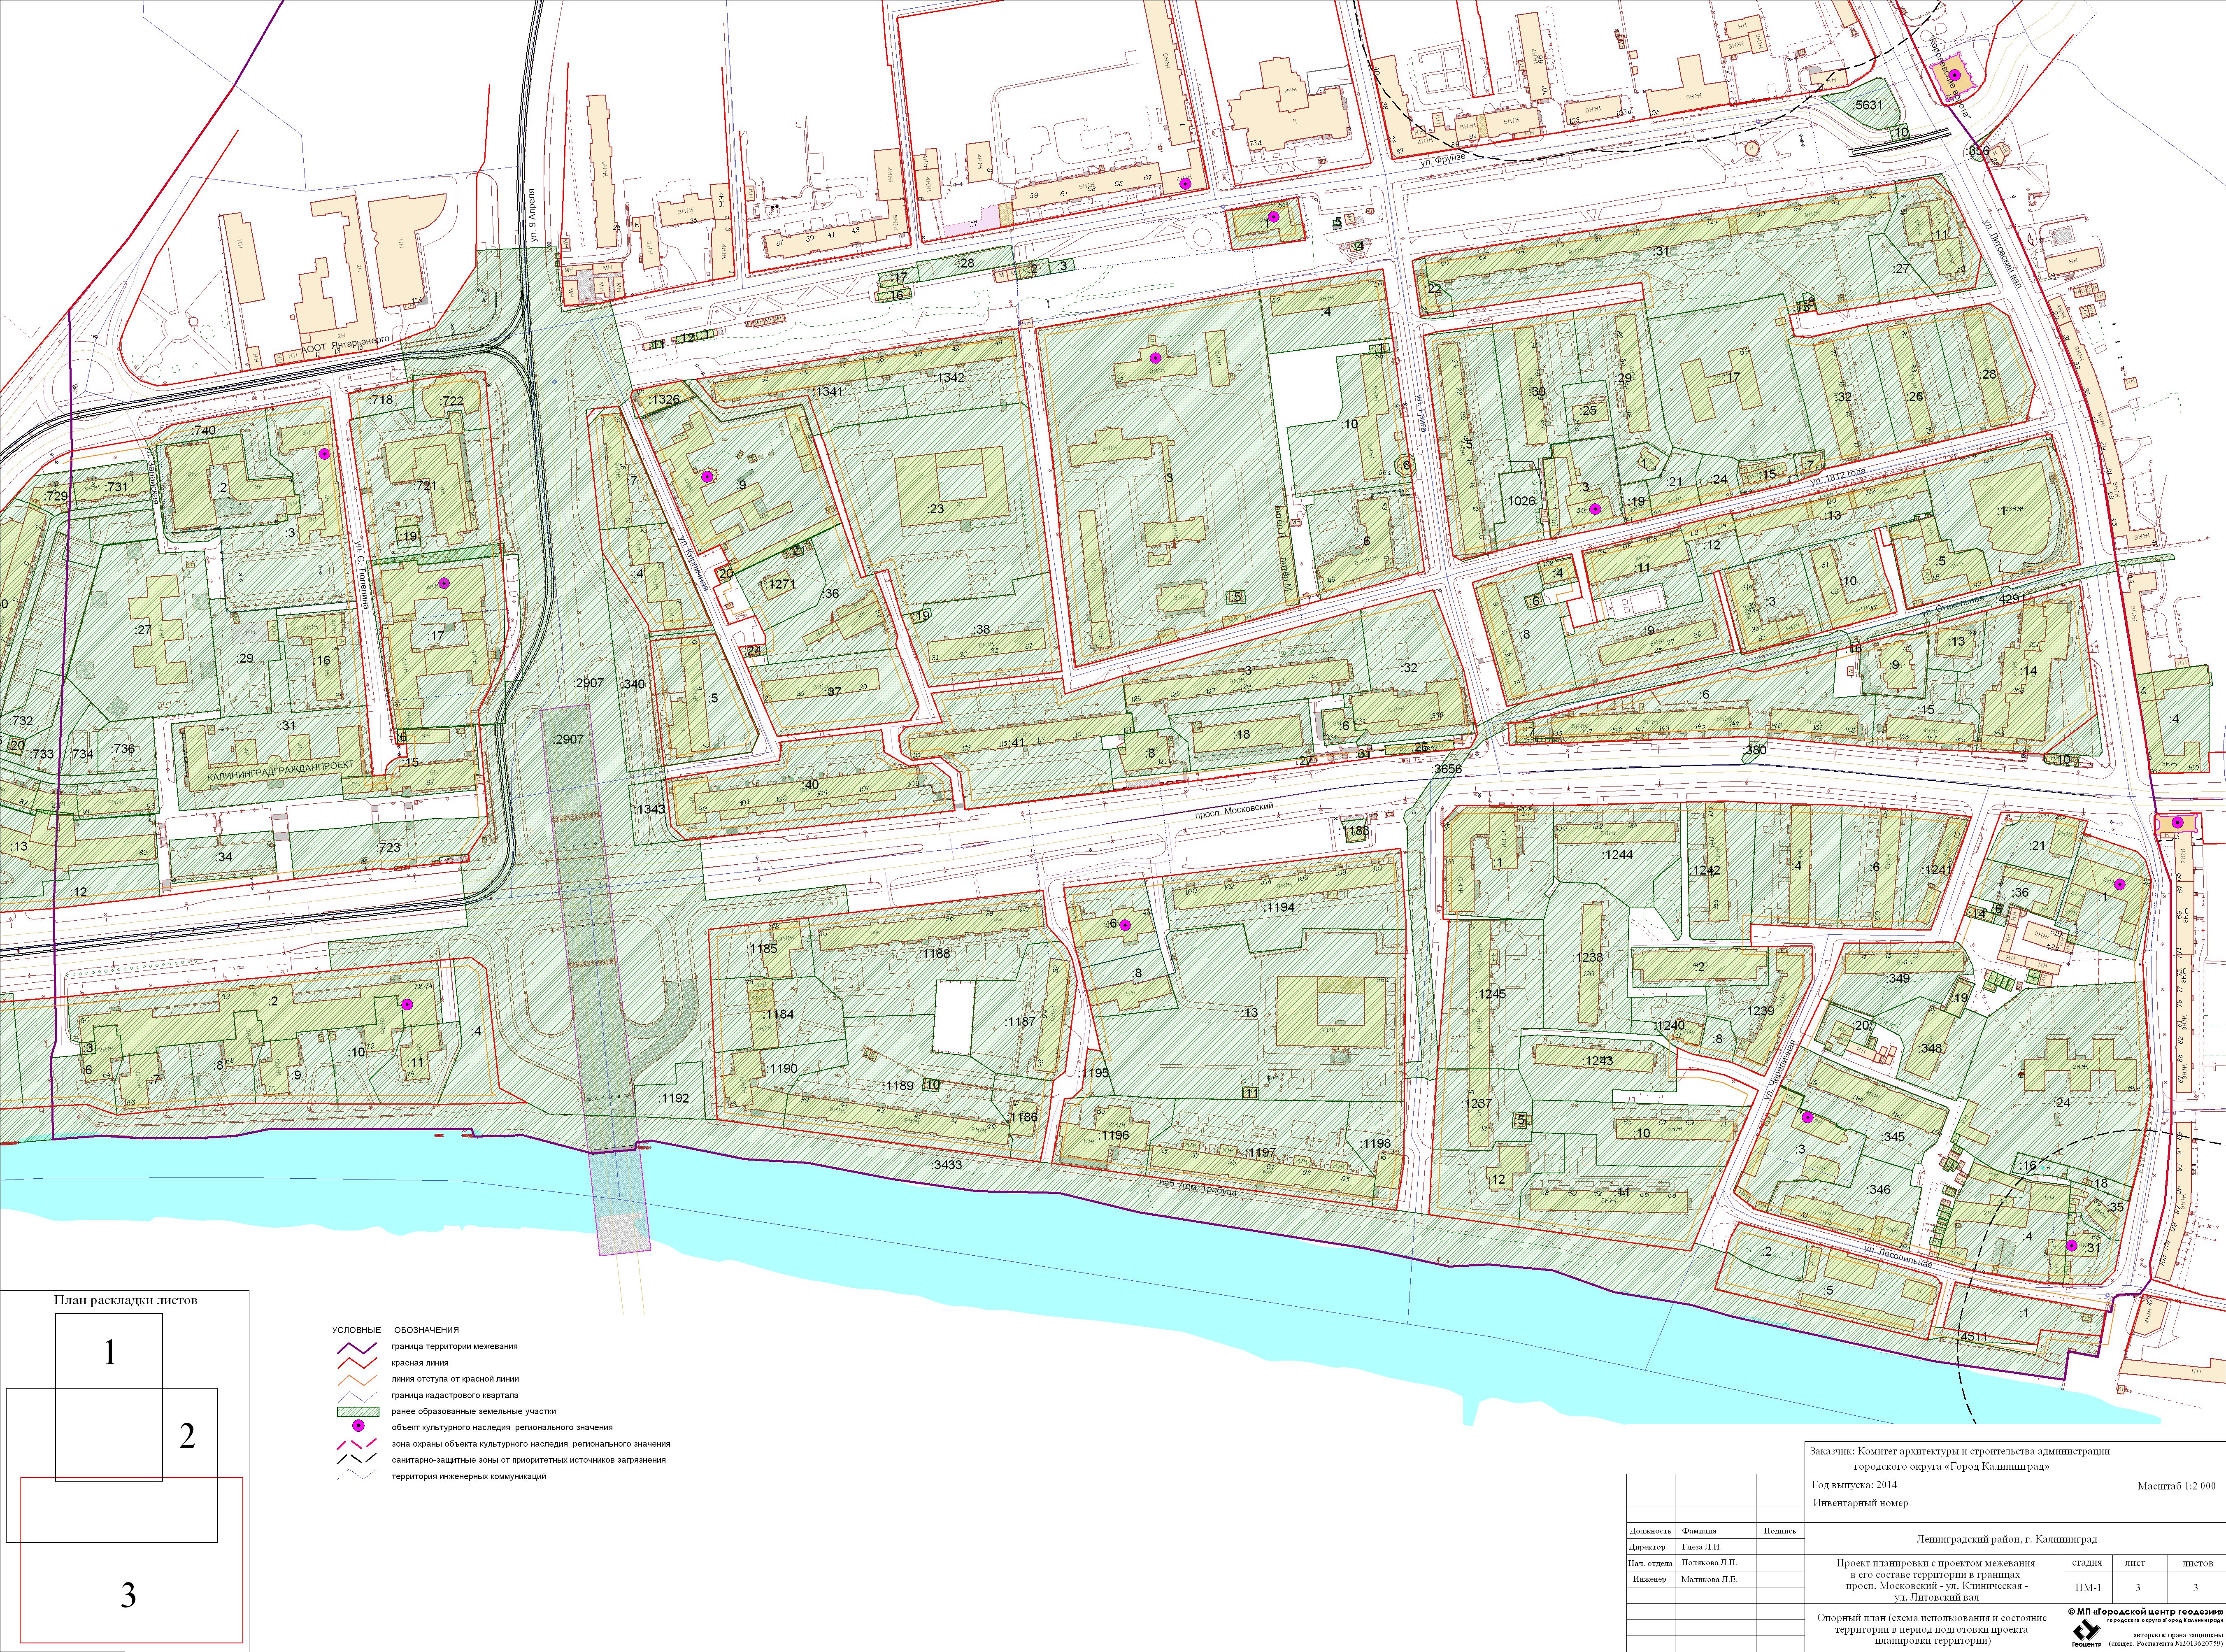Viewport: 2226px width, 1652px height.
Task: Select sheet 1 in the sheet layout plan
Action: [x=110, y=1353]
